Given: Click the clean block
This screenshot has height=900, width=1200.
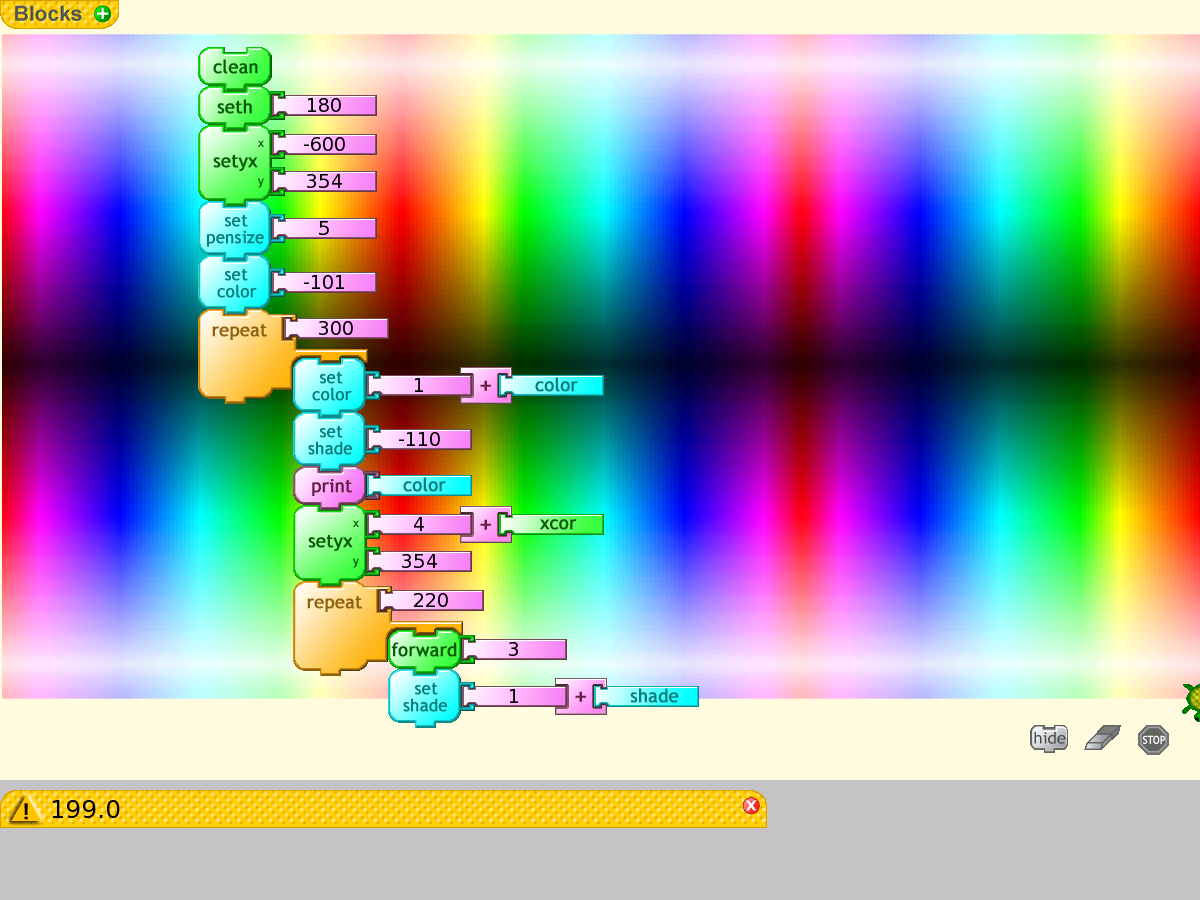Looking at the screenshot, I should [235, 68].
